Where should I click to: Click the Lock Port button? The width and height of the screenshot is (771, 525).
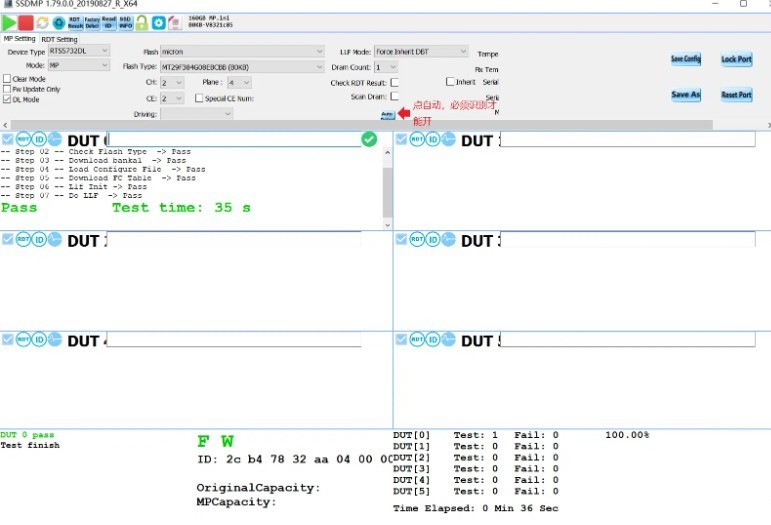(x=736, y=59)
